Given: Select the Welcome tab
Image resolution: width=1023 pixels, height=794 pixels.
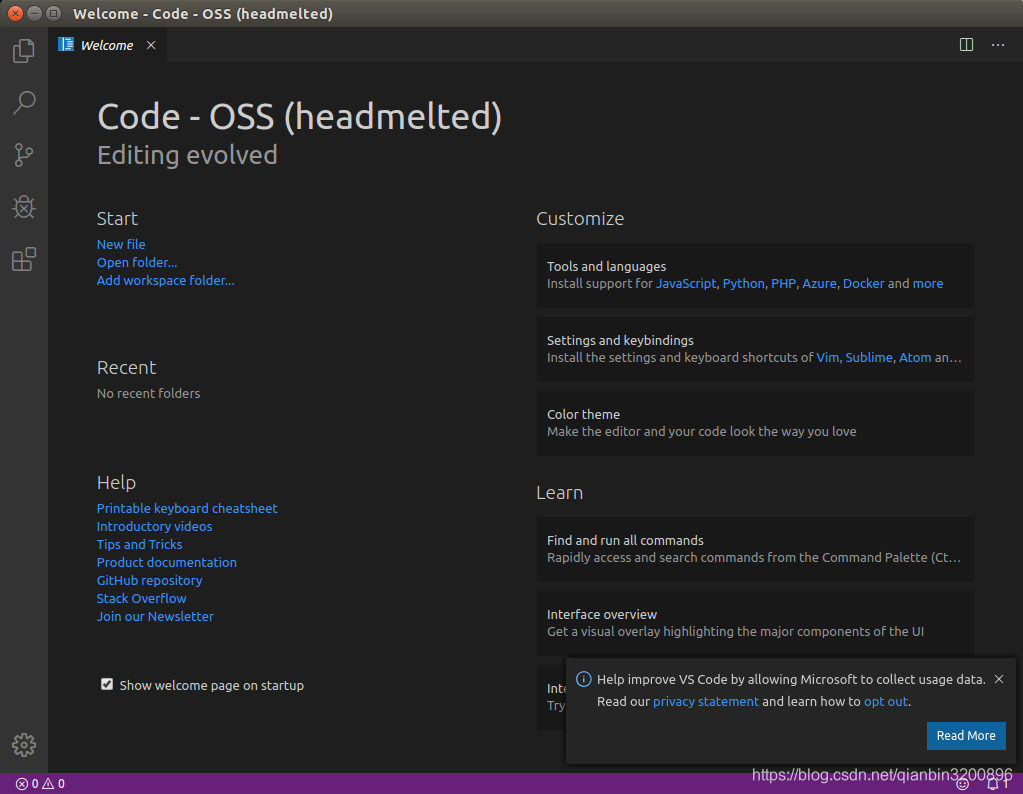Looking at the screenshot, I should (x=108, y=45).
